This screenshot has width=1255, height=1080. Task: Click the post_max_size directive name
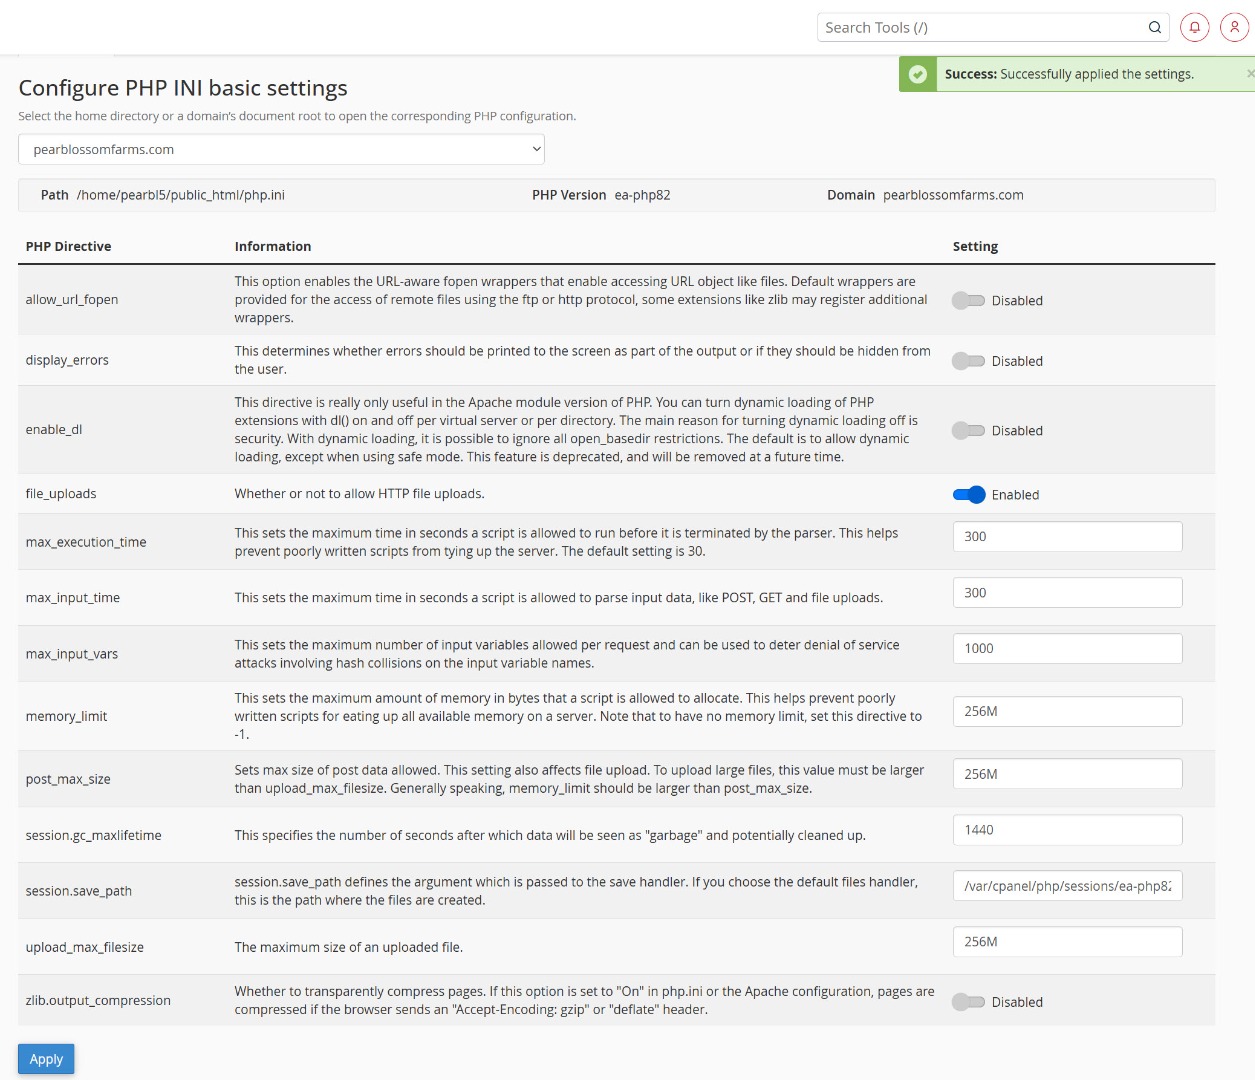coord(68,780)
